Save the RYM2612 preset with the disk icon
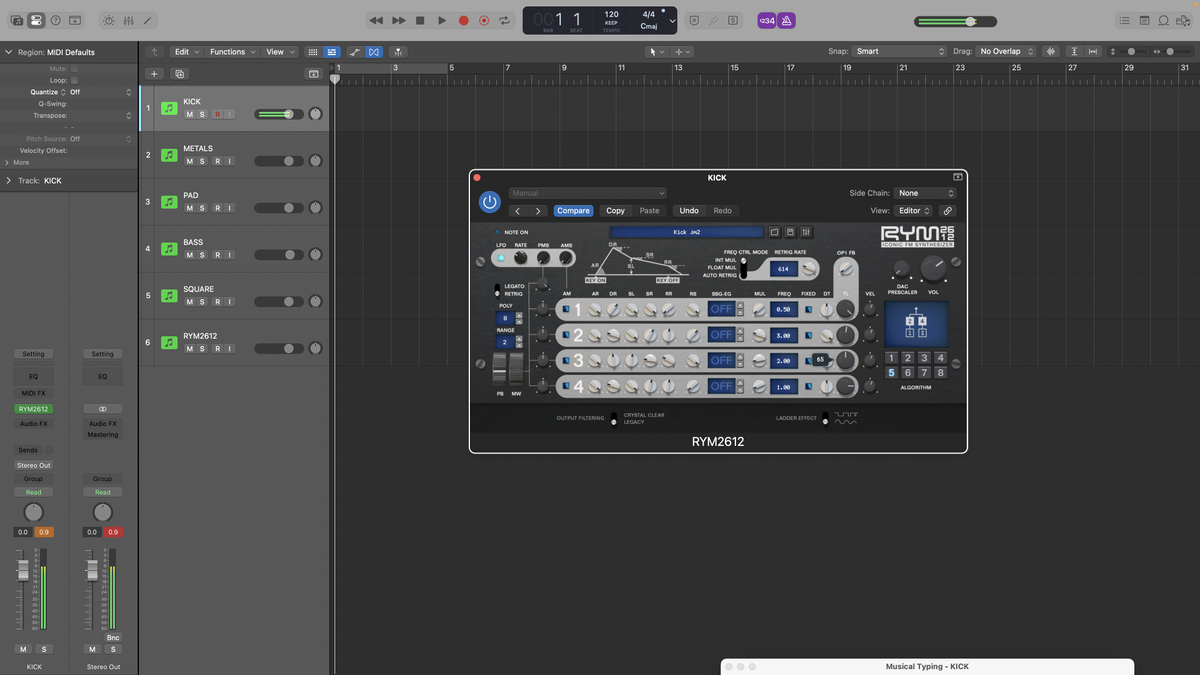Screen dimensions: 1200x675 pyautogui.click(x=790, y=232)
